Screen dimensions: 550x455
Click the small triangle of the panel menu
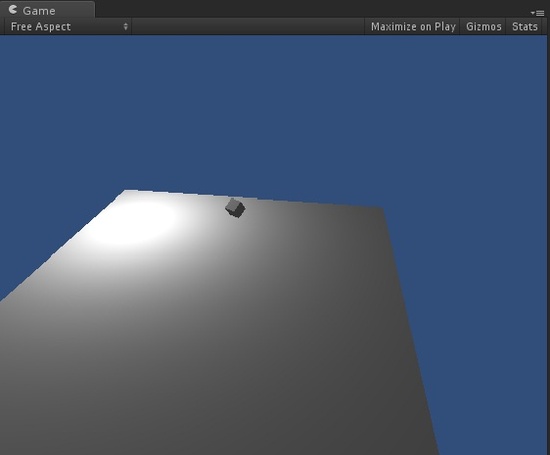(532, 13)
